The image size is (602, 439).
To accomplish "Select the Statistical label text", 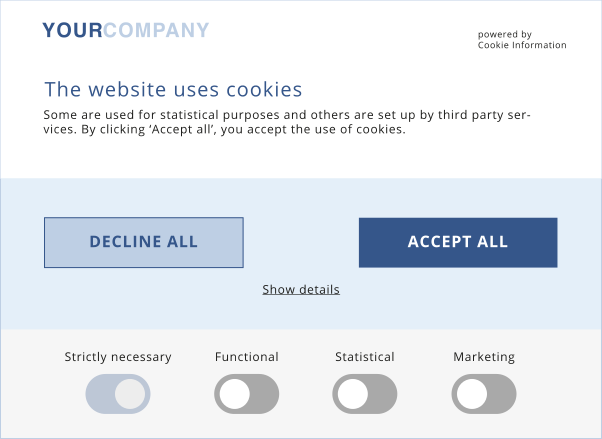I will point(365,357).
